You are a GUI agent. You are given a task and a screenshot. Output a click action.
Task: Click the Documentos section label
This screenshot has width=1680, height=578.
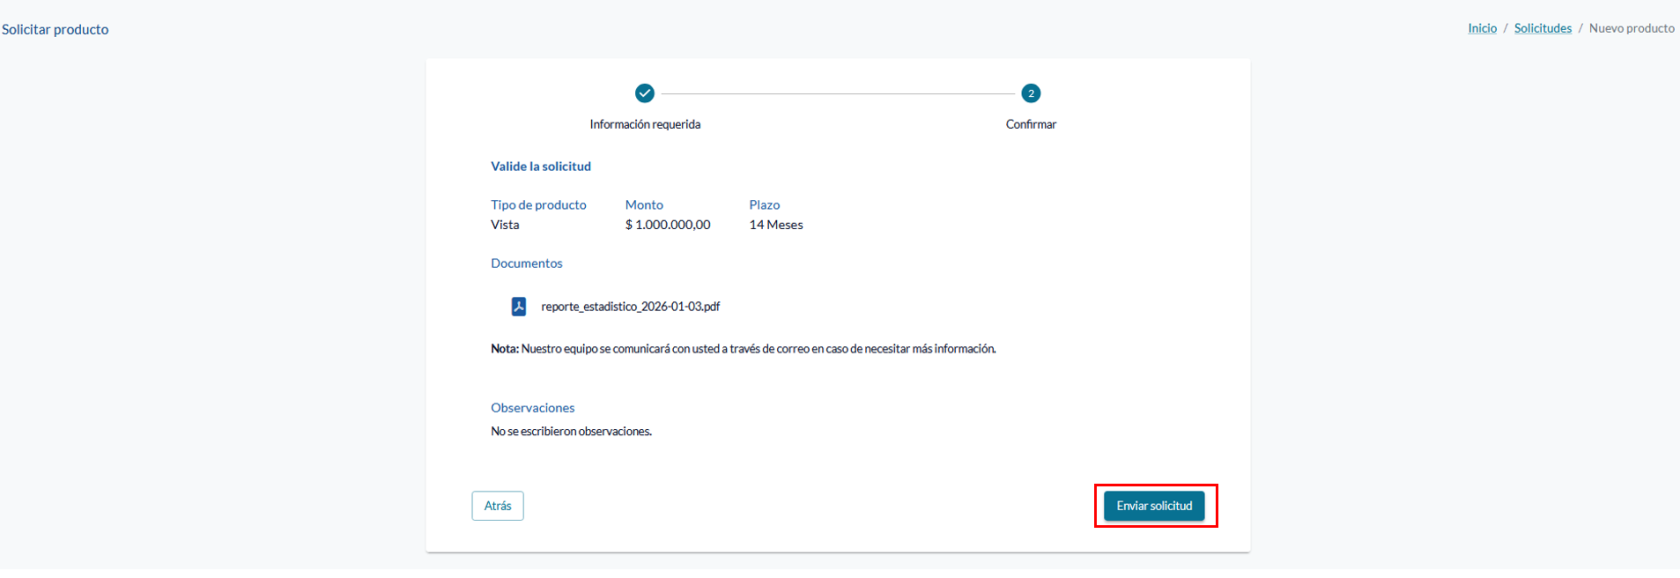tap(527, 263)
